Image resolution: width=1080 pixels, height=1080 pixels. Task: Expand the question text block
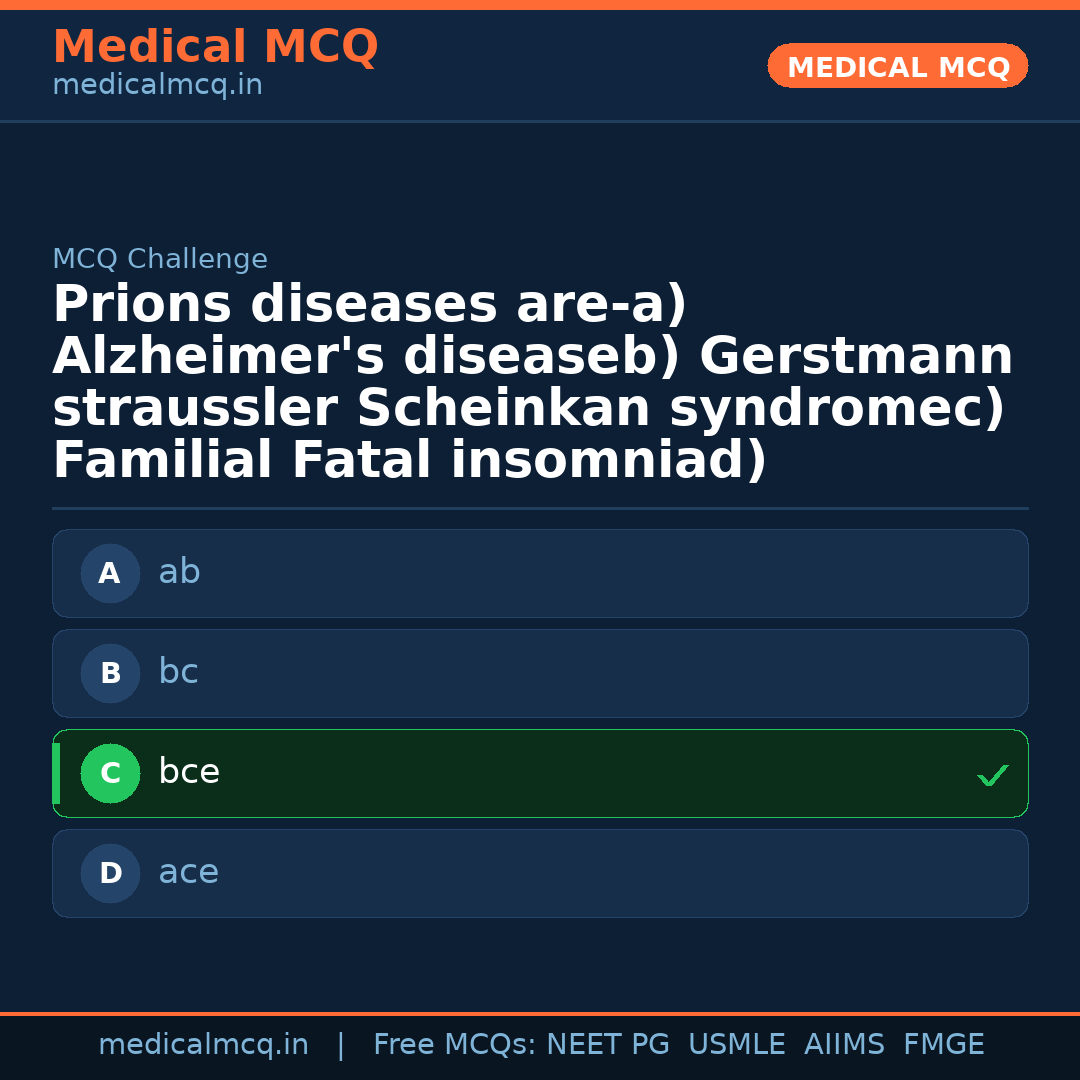tap(532, 380)
